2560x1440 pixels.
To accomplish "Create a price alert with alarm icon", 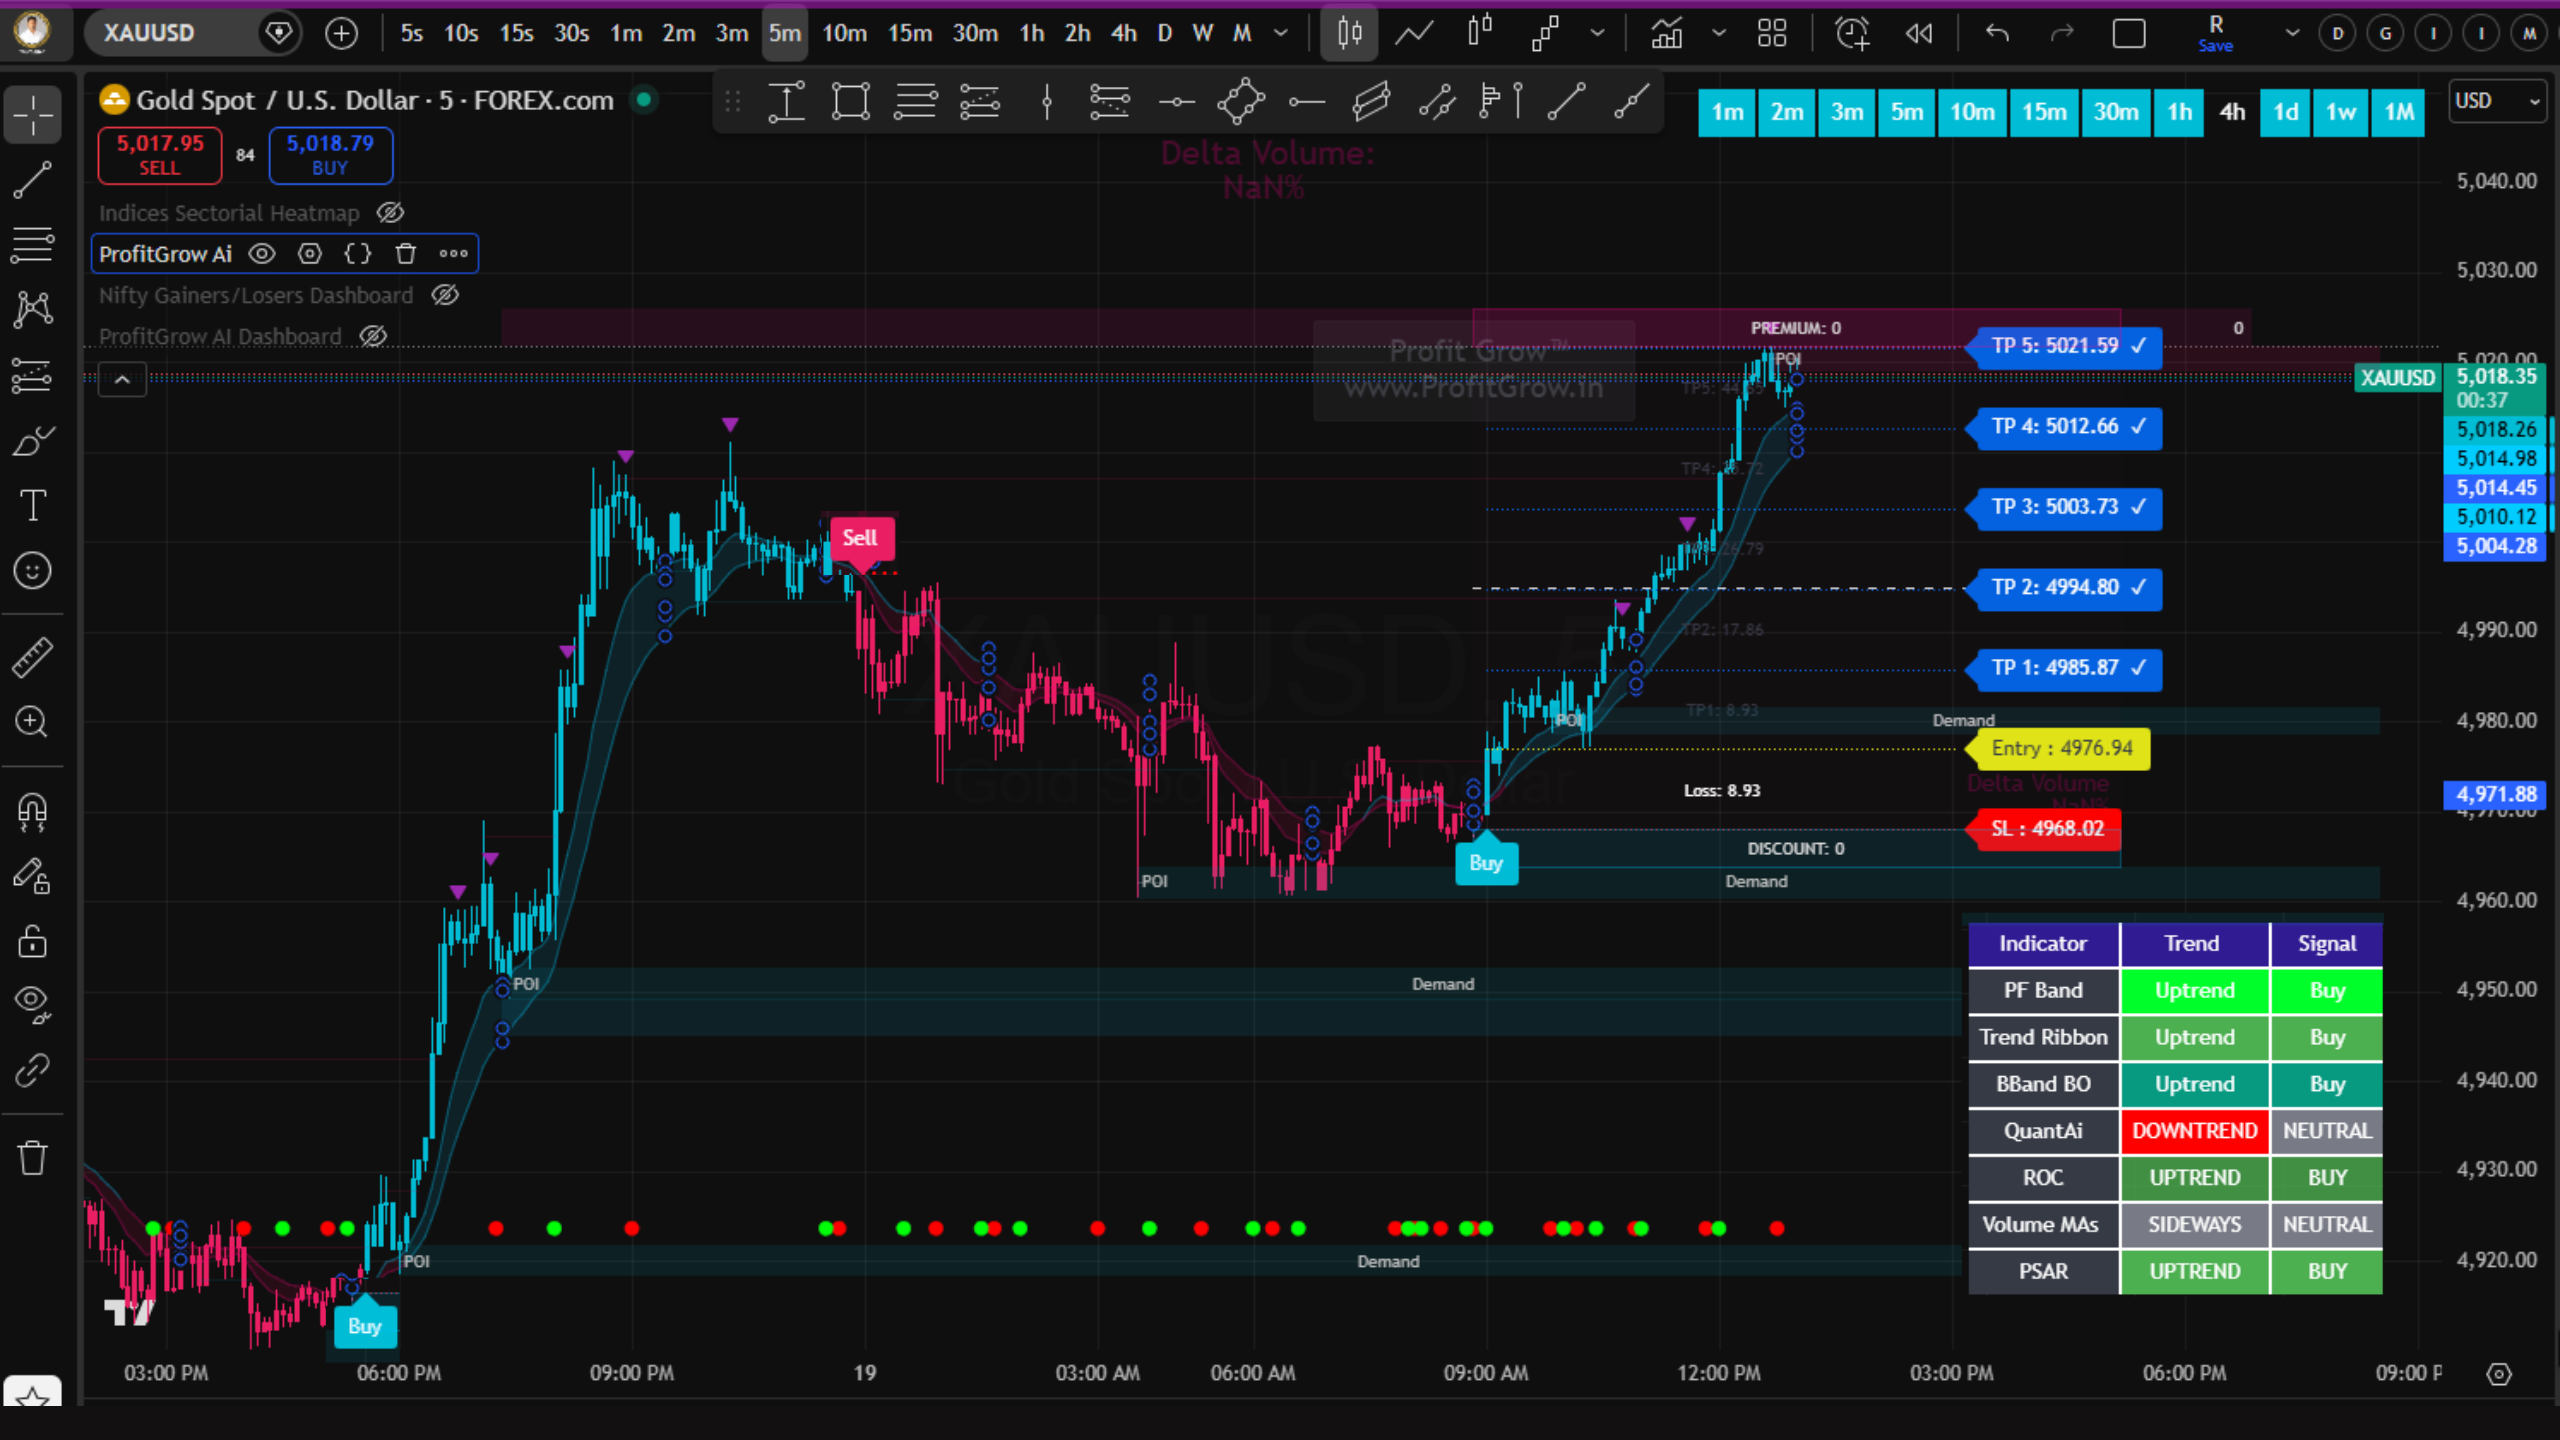I will tap(1852, 33).
